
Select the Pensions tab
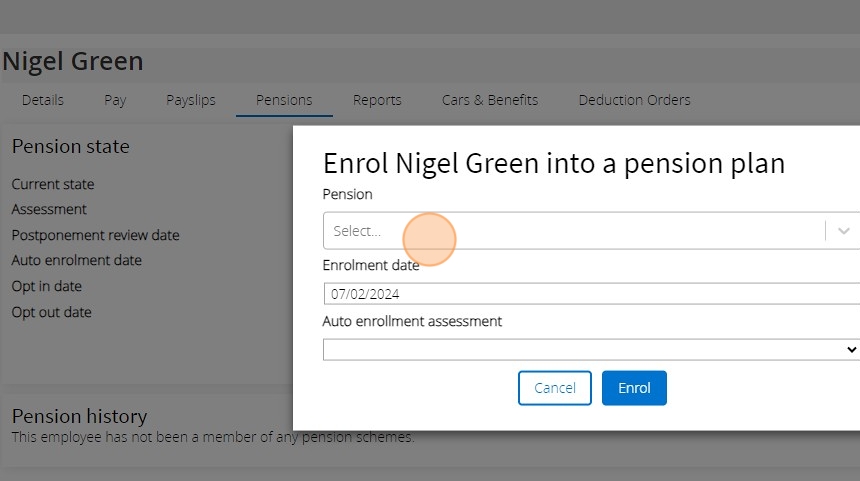284,100
